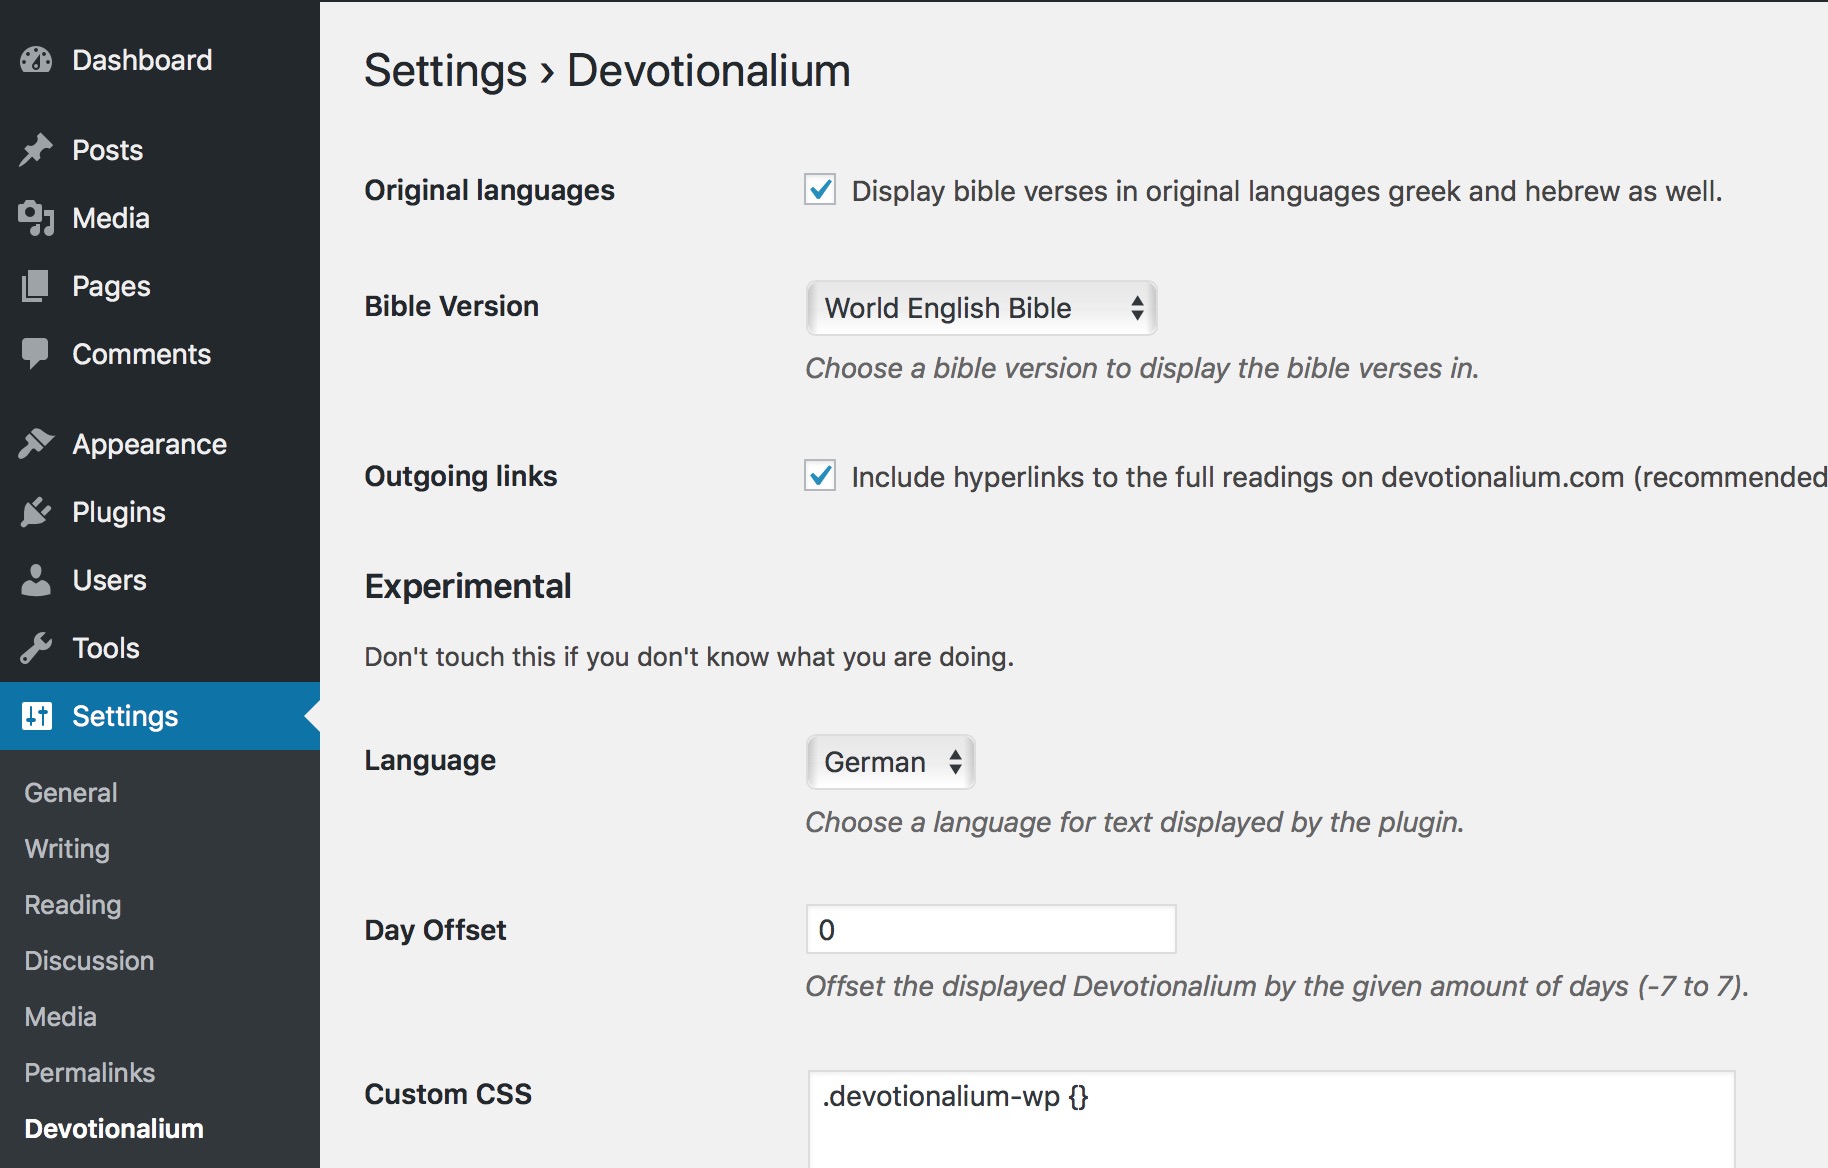
Task: Open the Dashboard menu item
Action: tap(142, 60)
